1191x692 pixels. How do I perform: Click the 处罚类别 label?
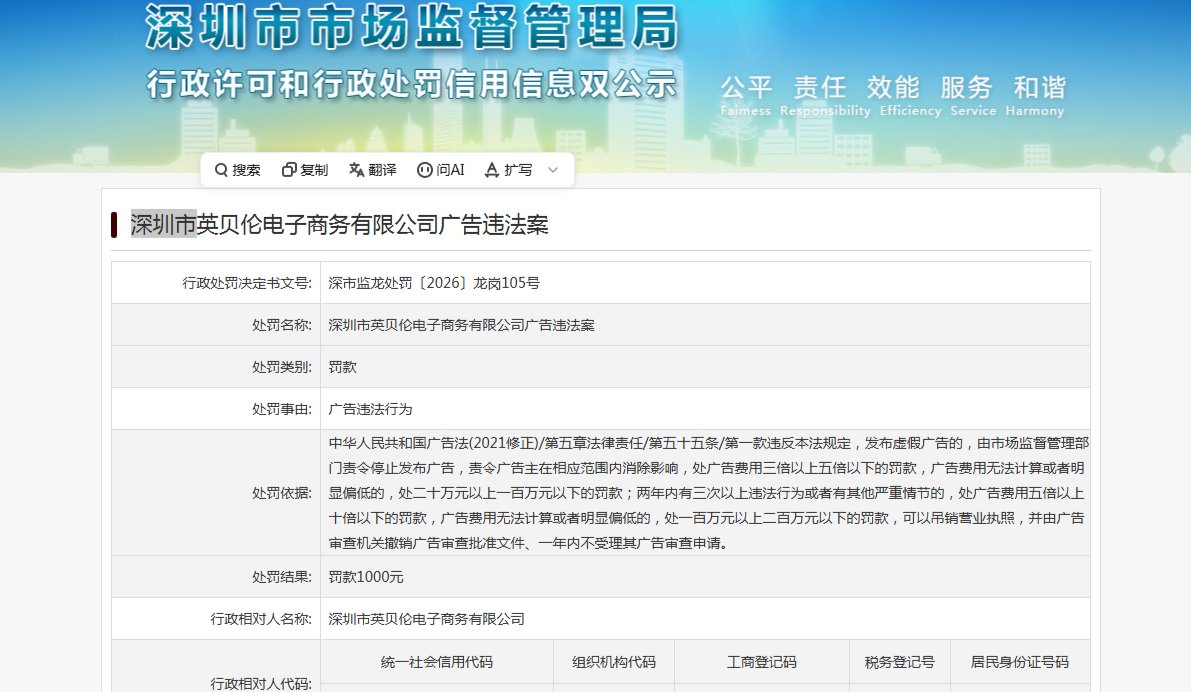click(x=282, y=367)
